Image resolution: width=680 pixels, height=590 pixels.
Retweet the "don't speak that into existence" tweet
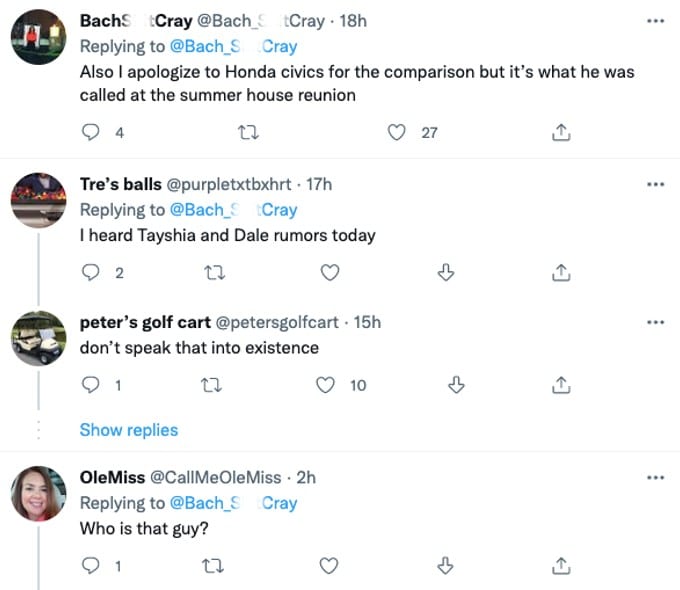point(212,385)
